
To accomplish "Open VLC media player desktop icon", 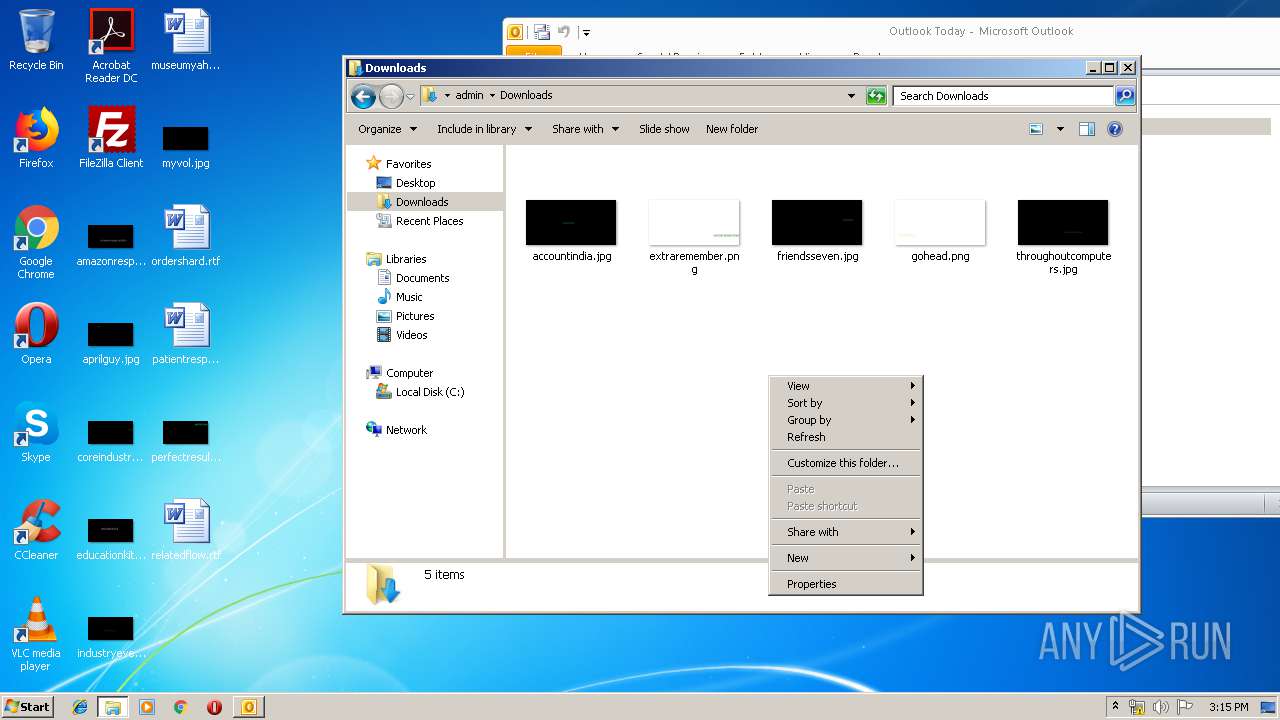I will pyautogui.click(x=36, y=634).
